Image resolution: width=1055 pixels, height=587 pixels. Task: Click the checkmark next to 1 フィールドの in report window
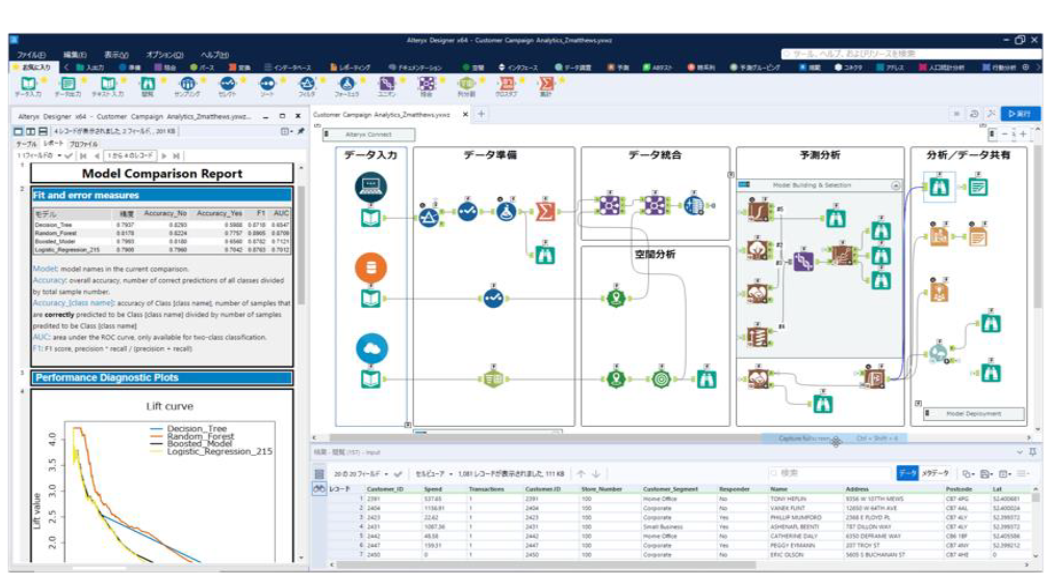pyautogui.click(x=69, y=156)
